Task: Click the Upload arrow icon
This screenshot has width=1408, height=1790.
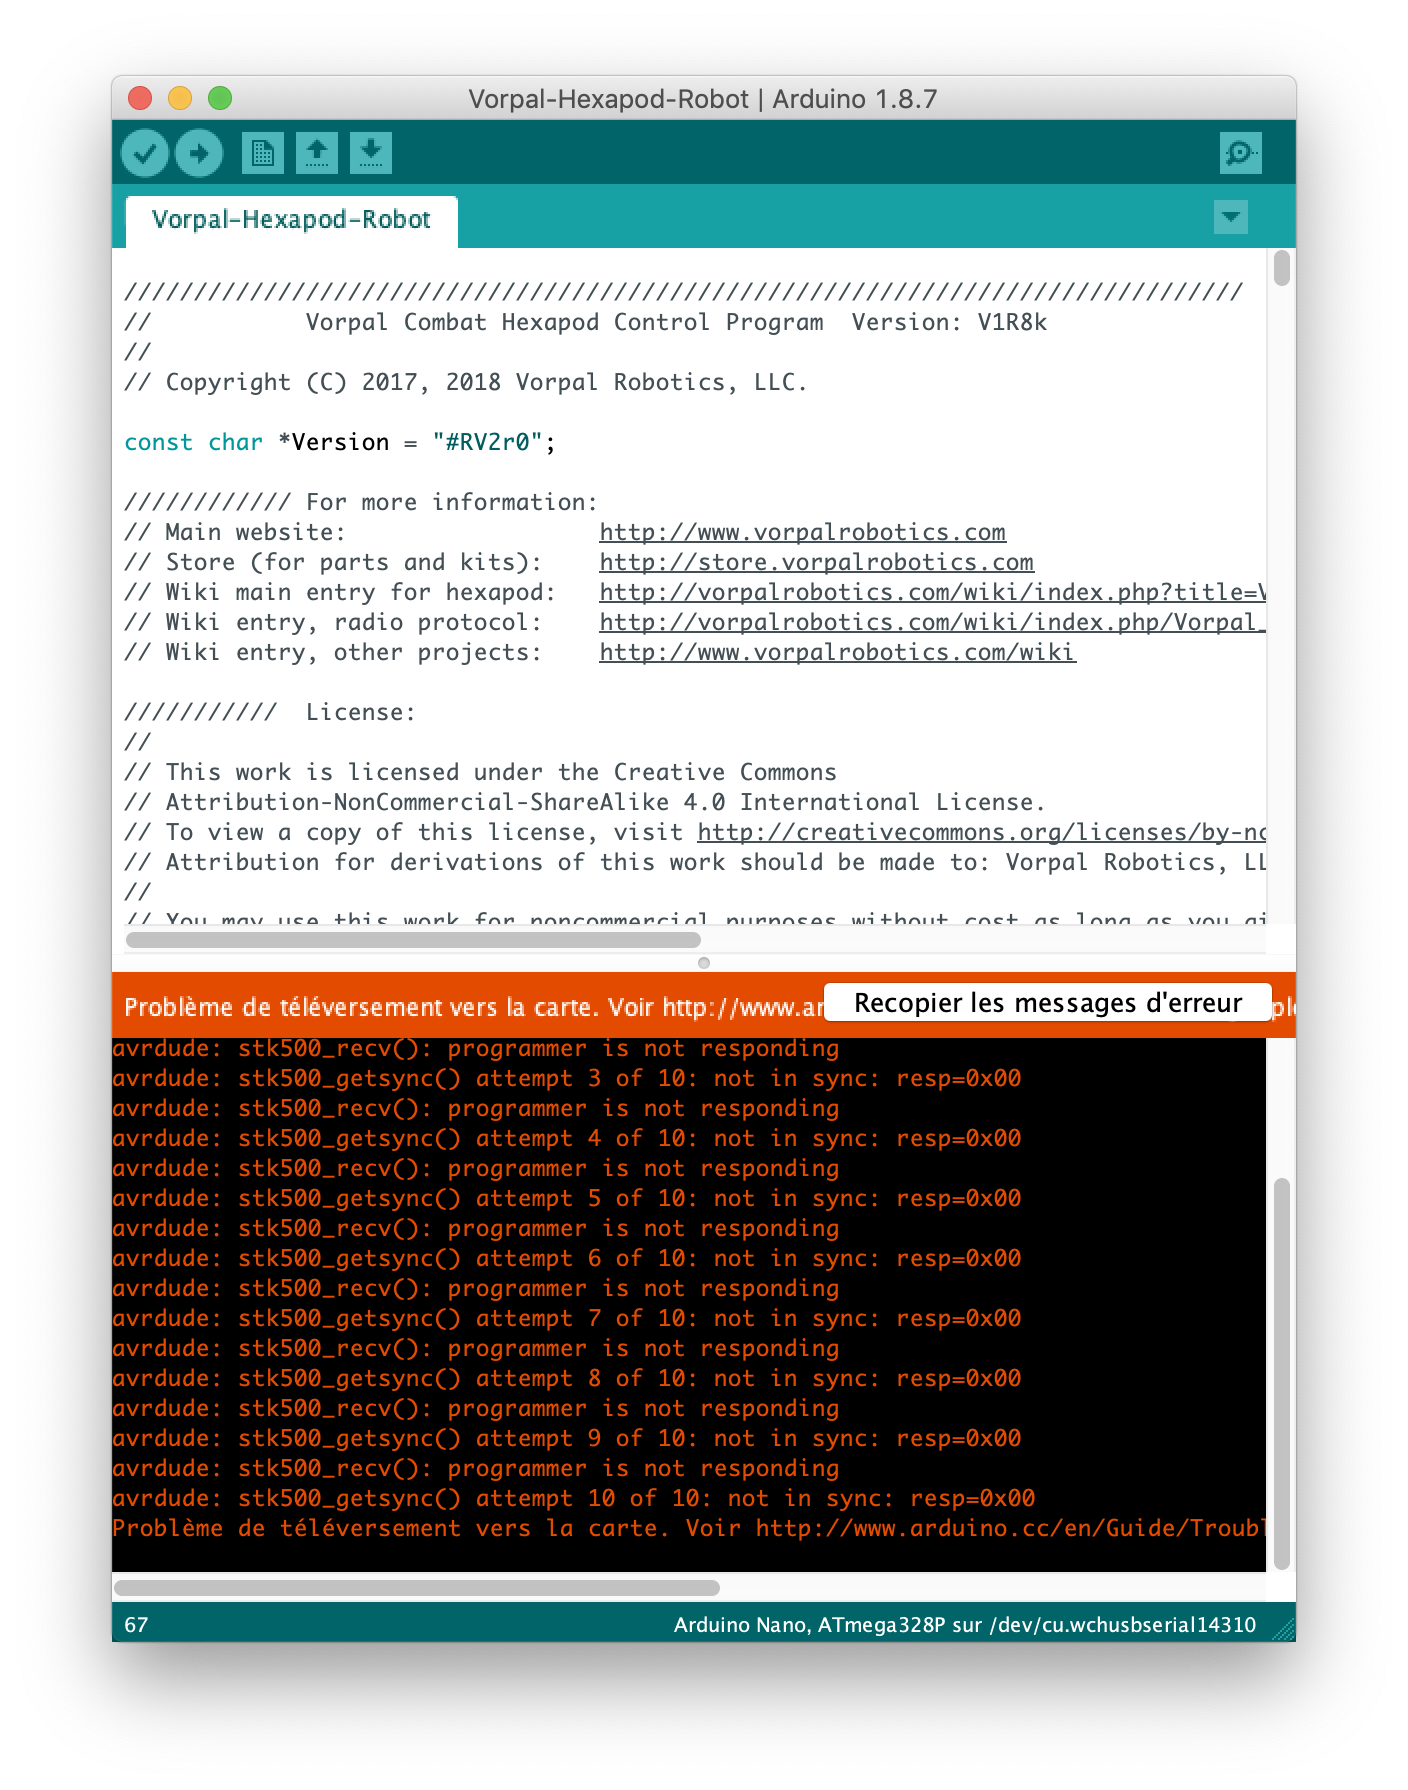Action: pos(199,153)
